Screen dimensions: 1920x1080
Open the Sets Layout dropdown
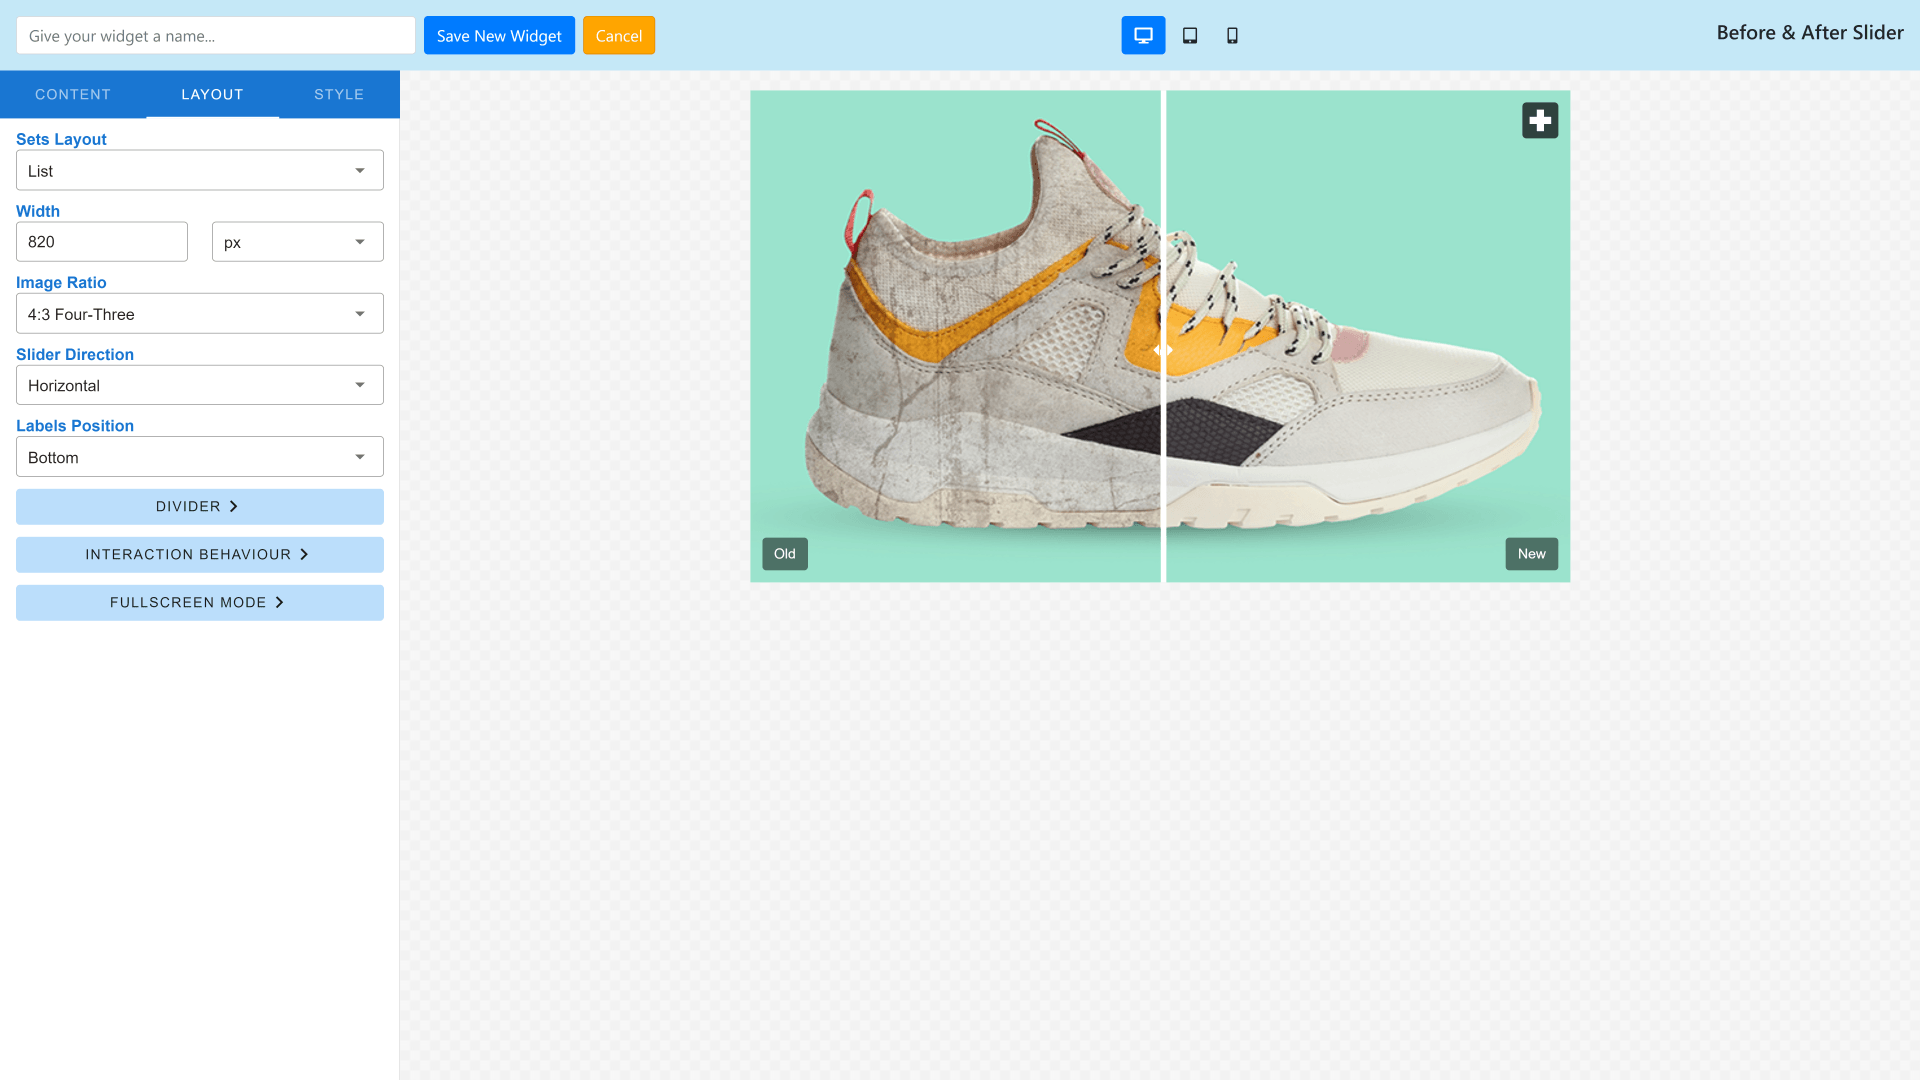click(x=200, y=171)
